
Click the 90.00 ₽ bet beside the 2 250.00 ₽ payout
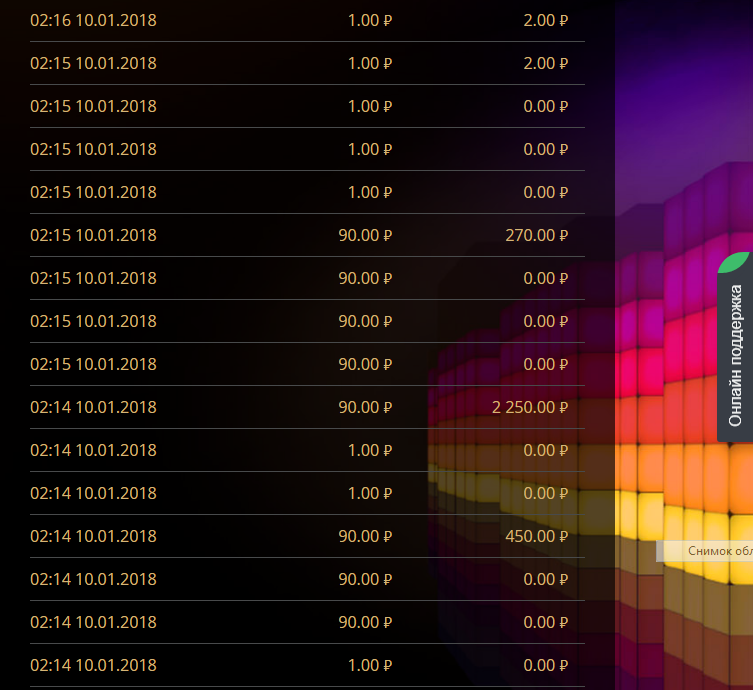click(x=365, y=407)
